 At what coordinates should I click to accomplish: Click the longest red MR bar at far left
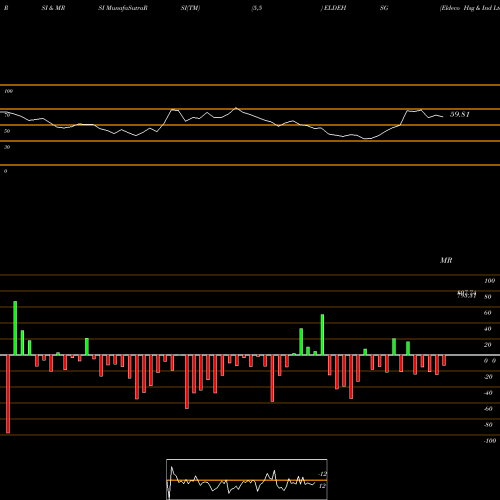pyautogui.click(x=8, y=394)
